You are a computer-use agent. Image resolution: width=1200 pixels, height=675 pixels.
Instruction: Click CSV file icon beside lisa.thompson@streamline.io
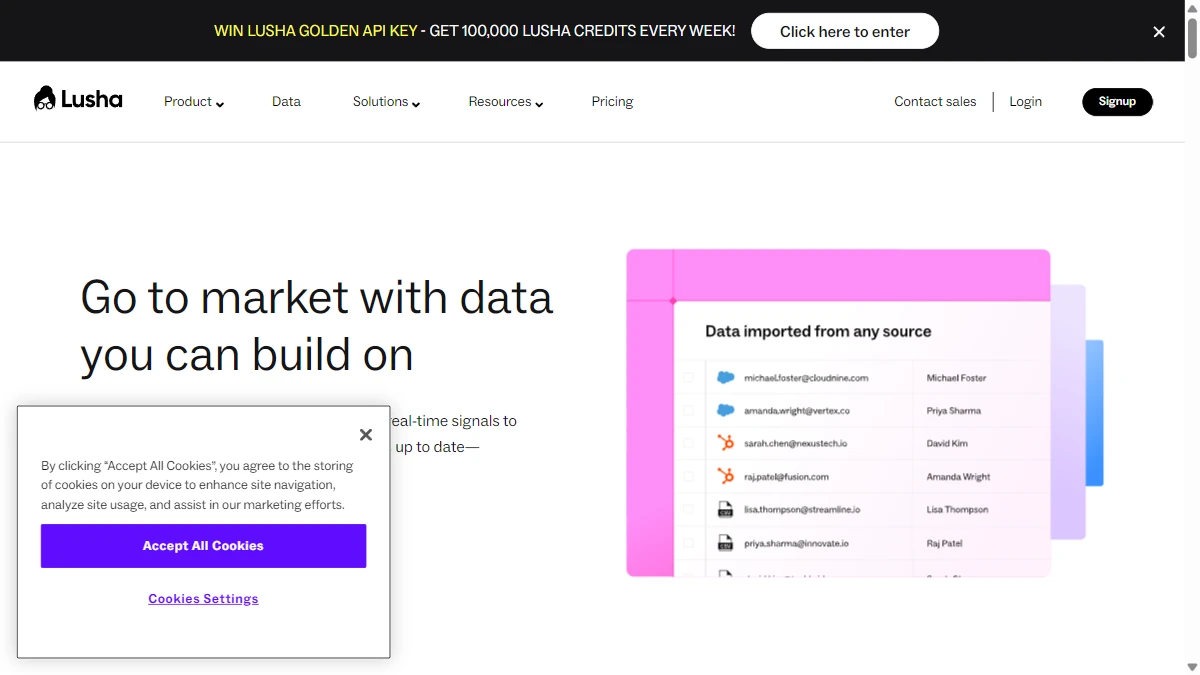pos(726,509)
